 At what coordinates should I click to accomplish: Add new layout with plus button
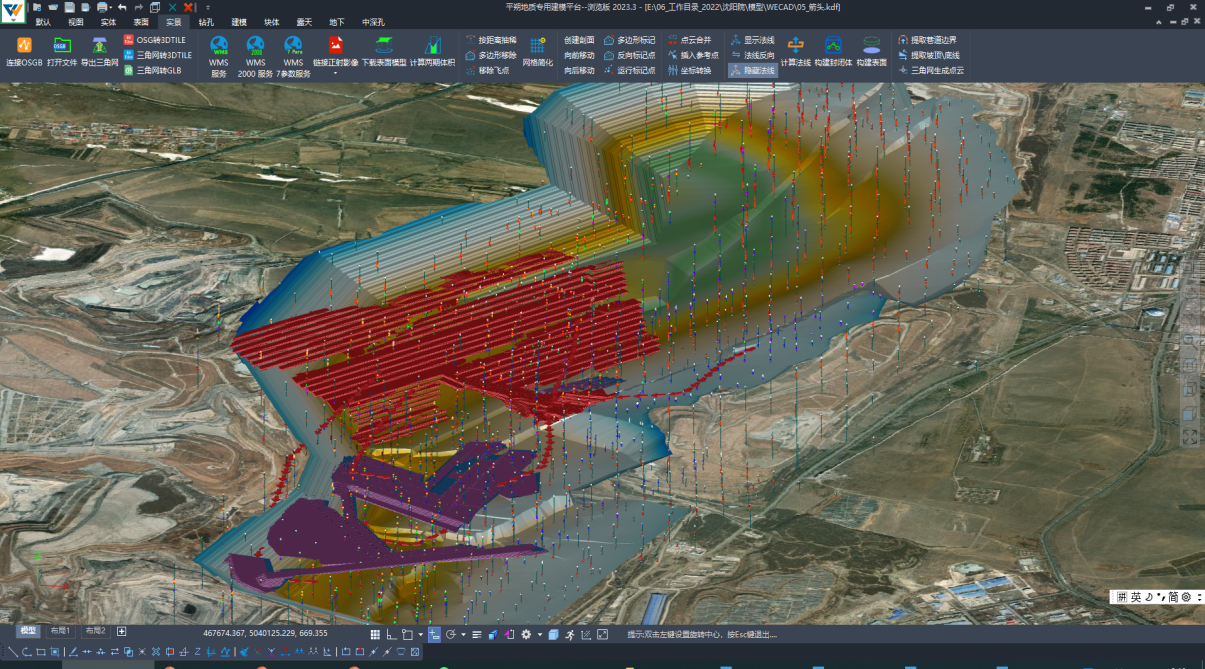122,631
